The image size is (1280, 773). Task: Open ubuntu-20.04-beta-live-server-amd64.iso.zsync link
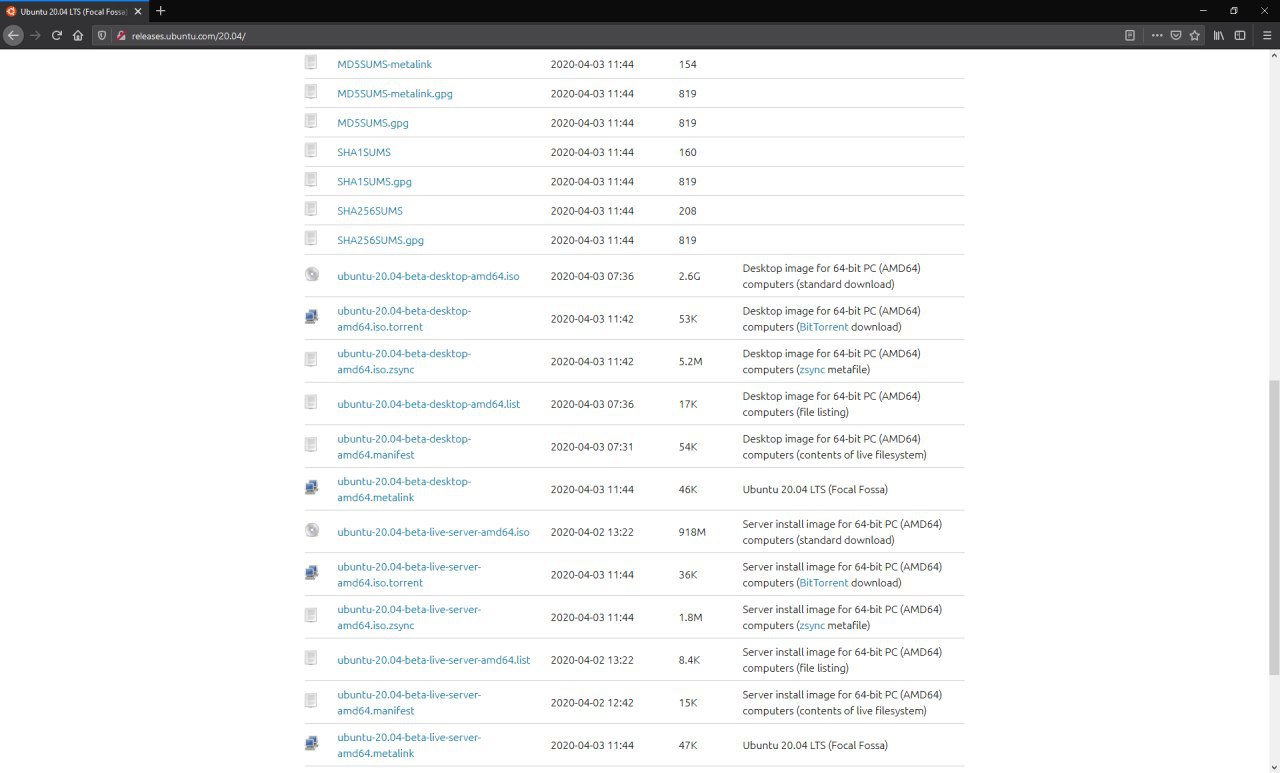point(409,617)
